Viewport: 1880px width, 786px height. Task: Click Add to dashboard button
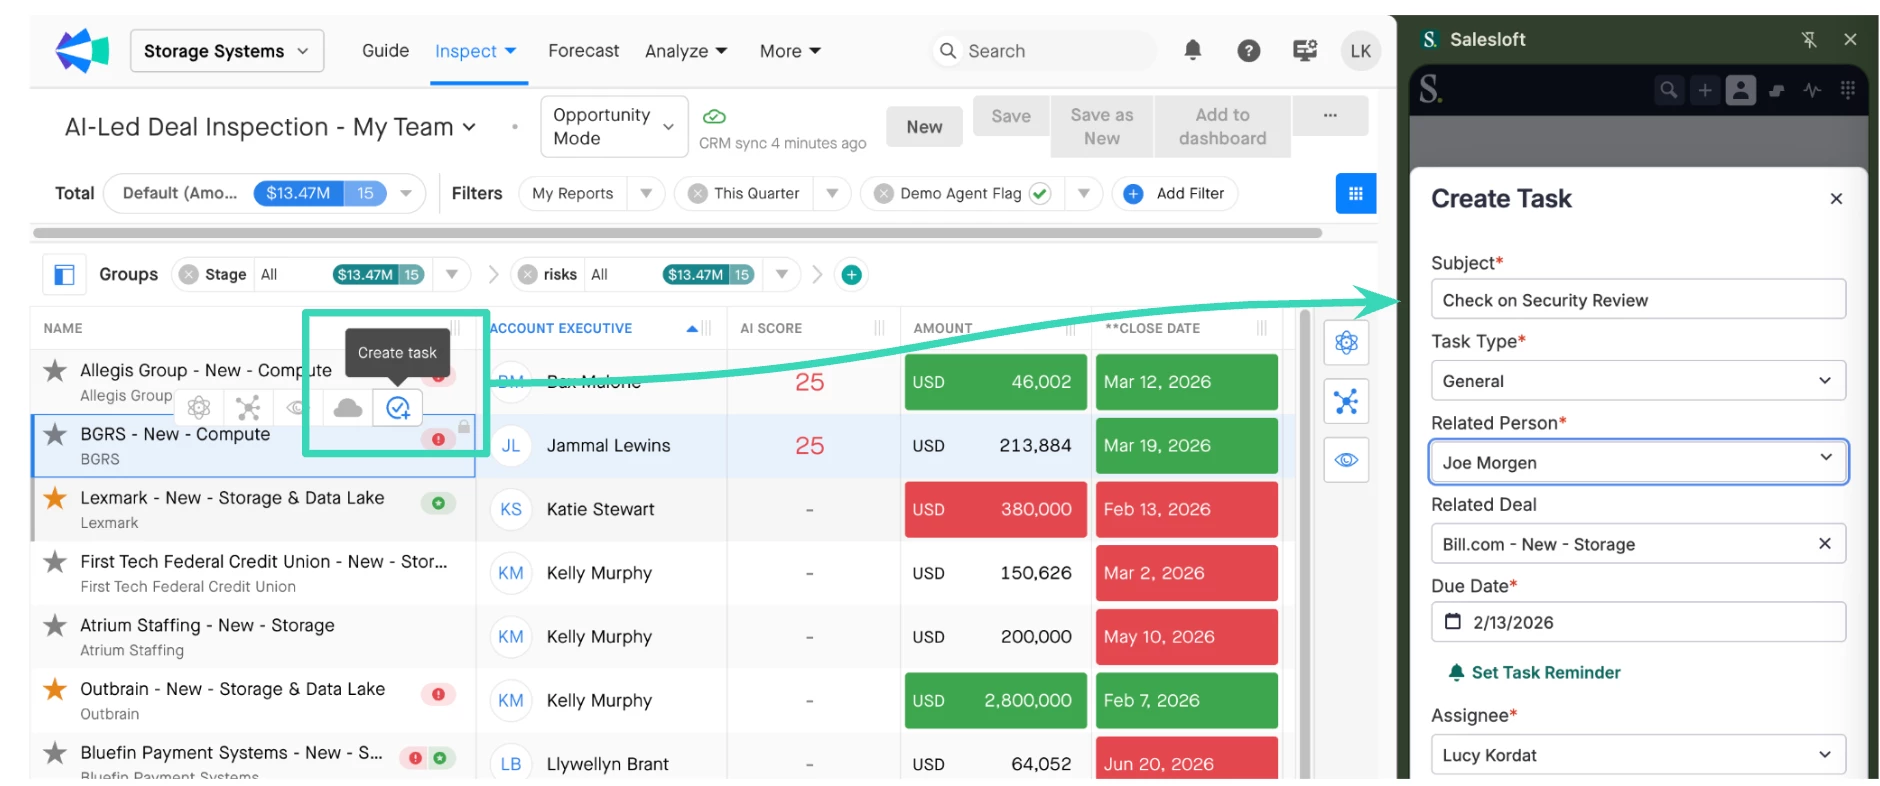pyautogui.click(x=1222, y=127)
